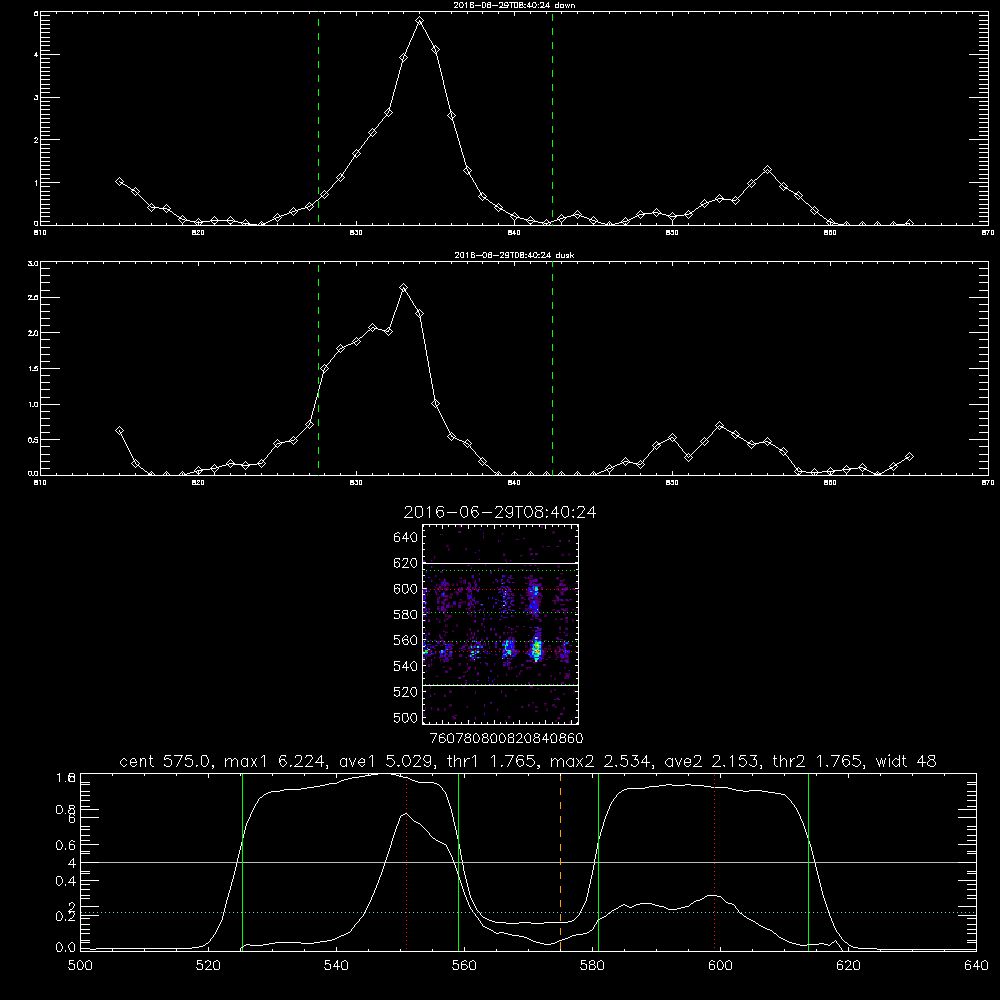
Task: Click the green vertical line near 559 in the bottom plot
Action: (459, 862)
